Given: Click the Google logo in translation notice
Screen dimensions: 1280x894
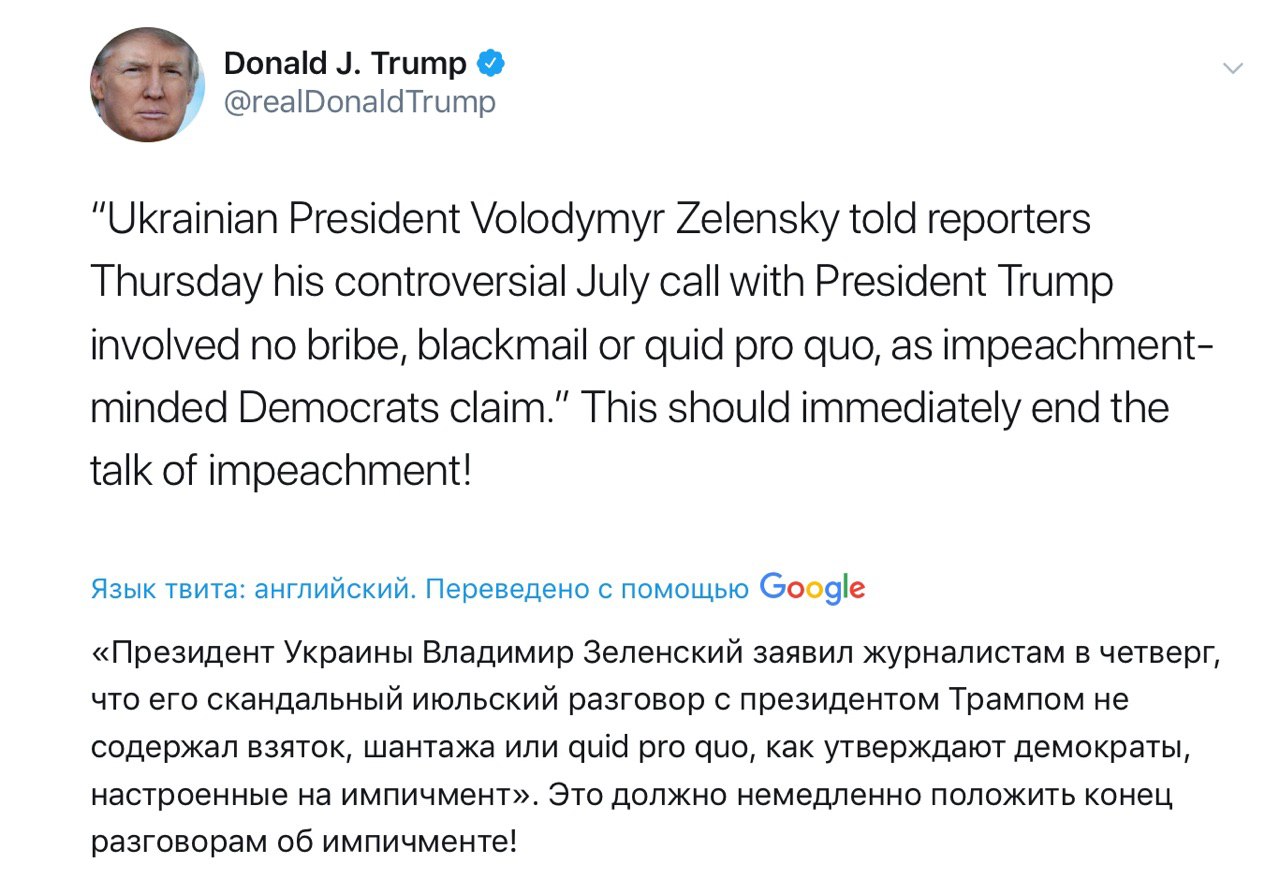Looking at the screenshot, I should [812, 588].
